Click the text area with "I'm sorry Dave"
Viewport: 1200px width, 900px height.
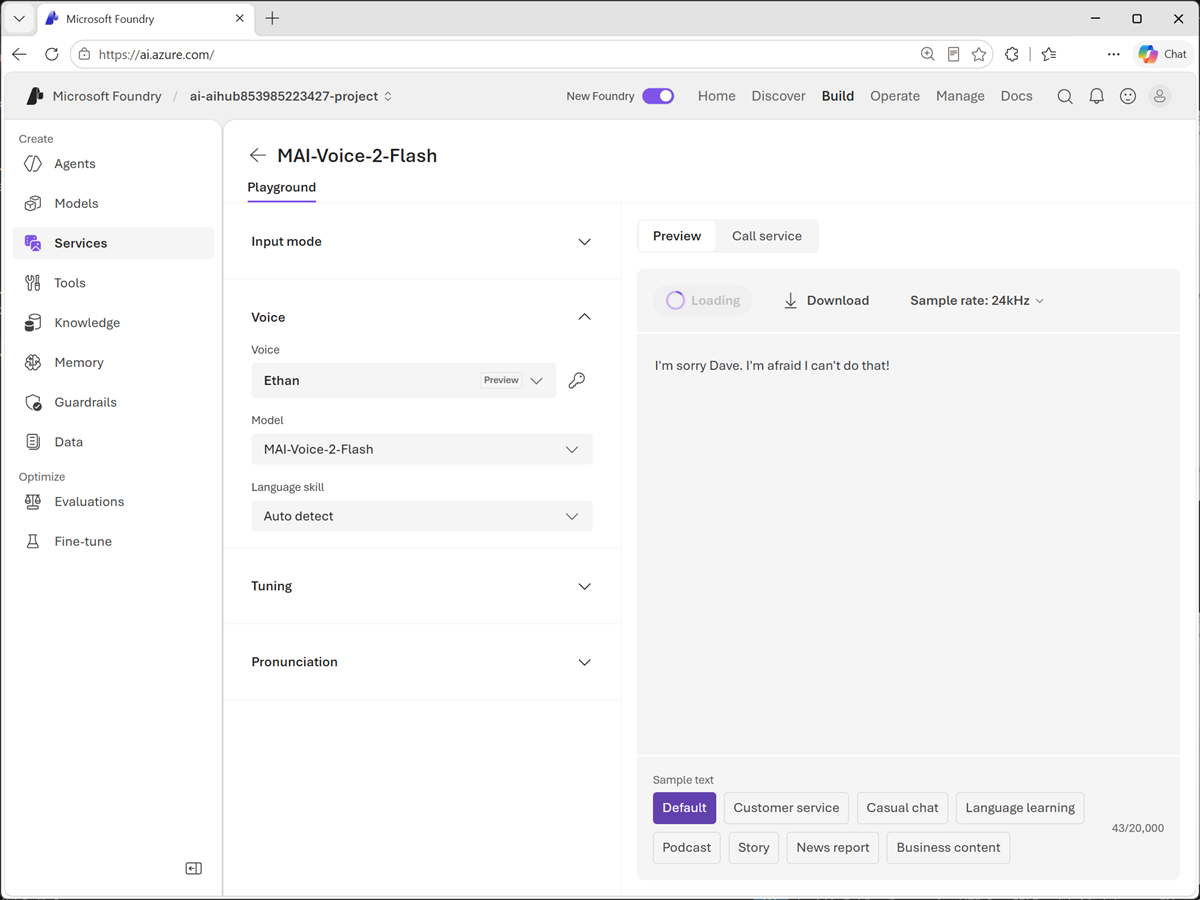tap(908, 545)
